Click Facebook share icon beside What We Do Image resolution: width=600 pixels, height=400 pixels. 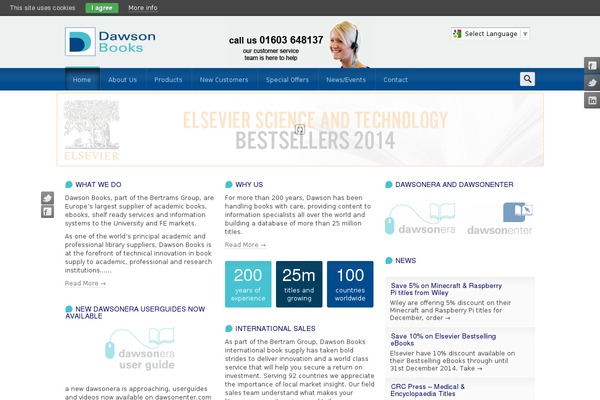(x=47, y=212)
